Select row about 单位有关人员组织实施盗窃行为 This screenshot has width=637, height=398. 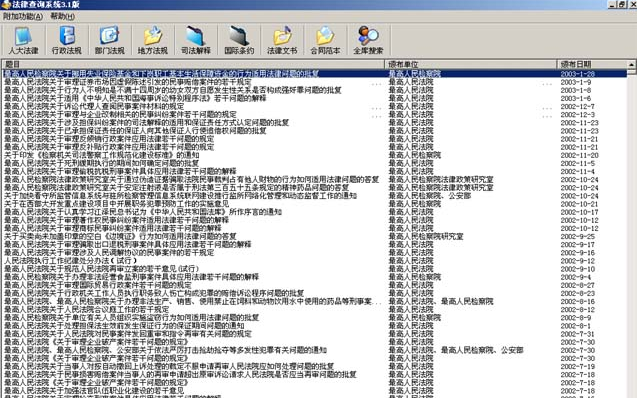pos(315,318)
